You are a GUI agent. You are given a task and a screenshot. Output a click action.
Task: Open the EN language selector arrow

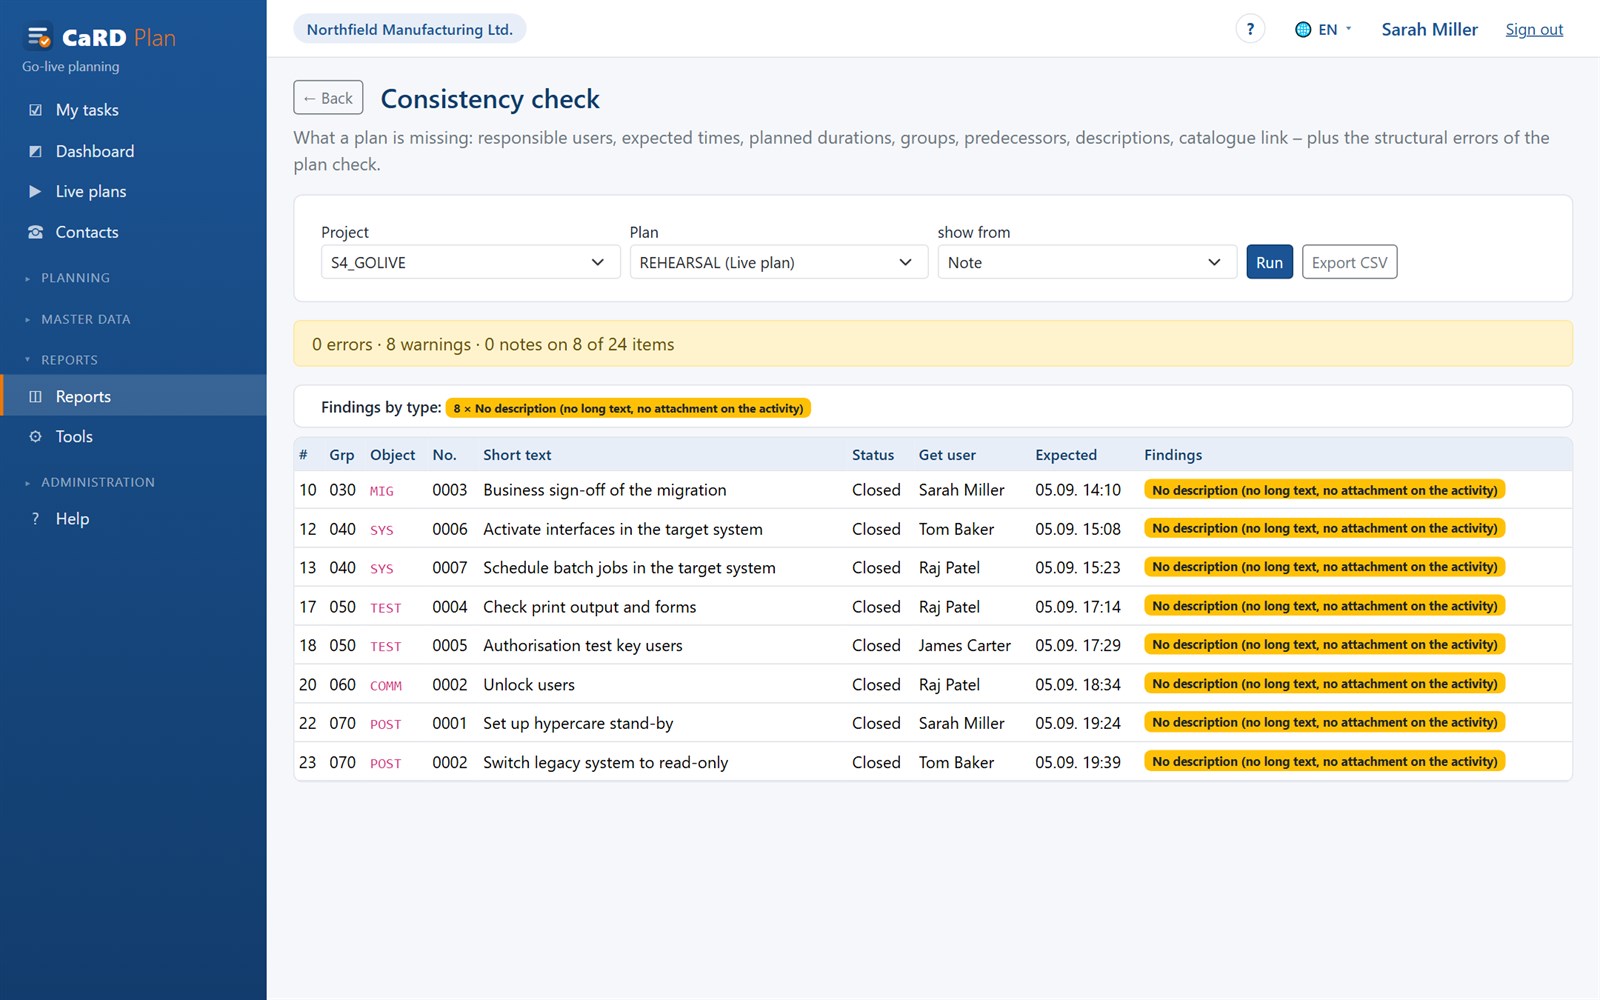click(1348, 29)
